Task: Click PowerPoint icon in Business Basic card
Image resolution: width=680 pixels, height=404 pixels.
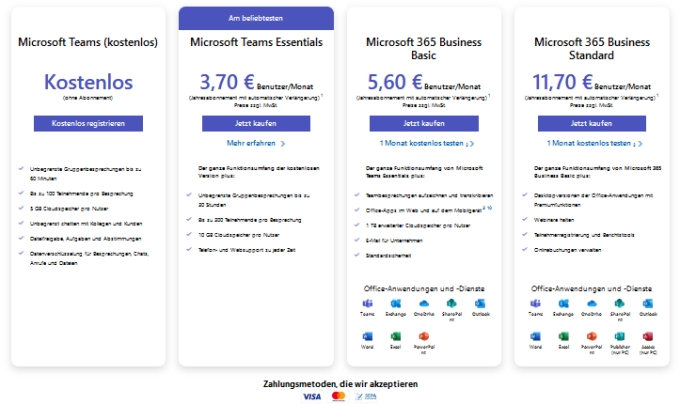Action: (x=424, y=336)
